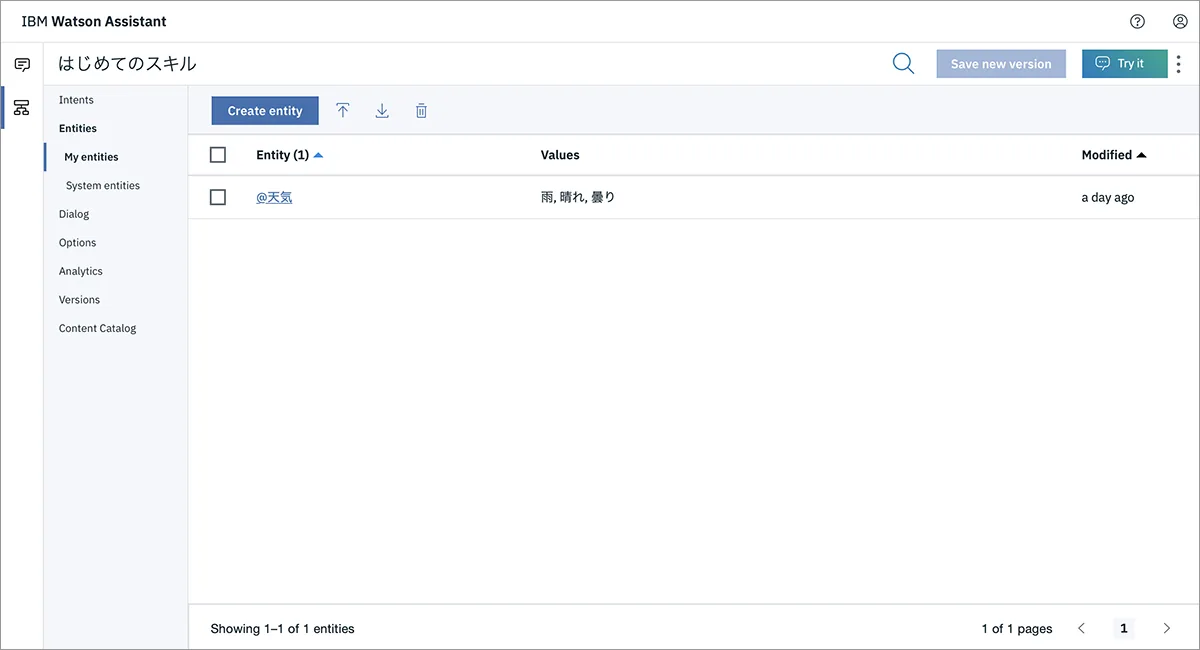This screenshot has height=650, width=1200.
Task: Sort by Entity (1) column header
Action: point(289,155)
